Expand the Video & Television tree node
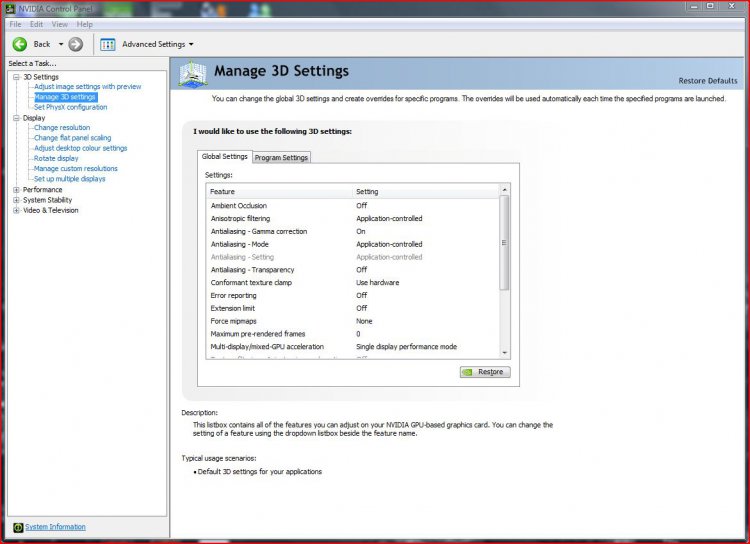The width and height of the screenshot is (750, 544). click(x=16, y=211)
